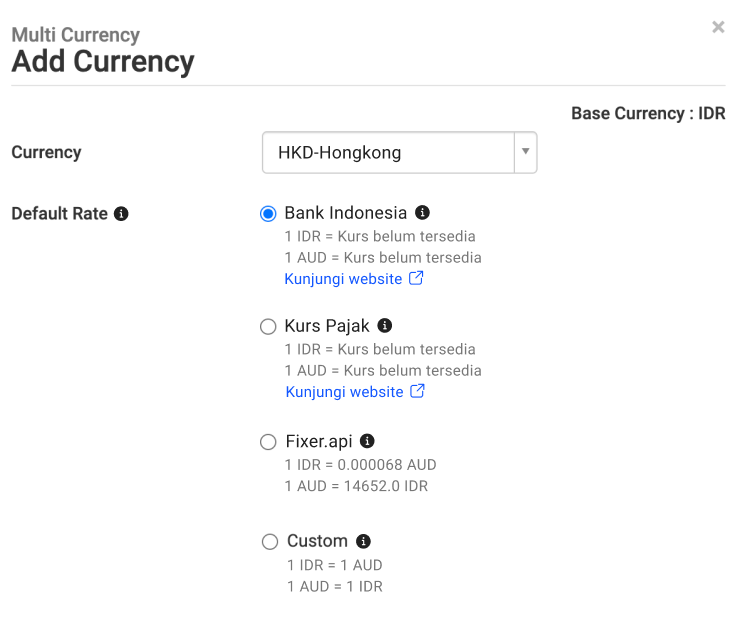This screenshot has height=621, width=741.
Task: Click the '1 AUD = 14652.0 IDR' rate
Action: pyautogui.click(x=356, y=486)
